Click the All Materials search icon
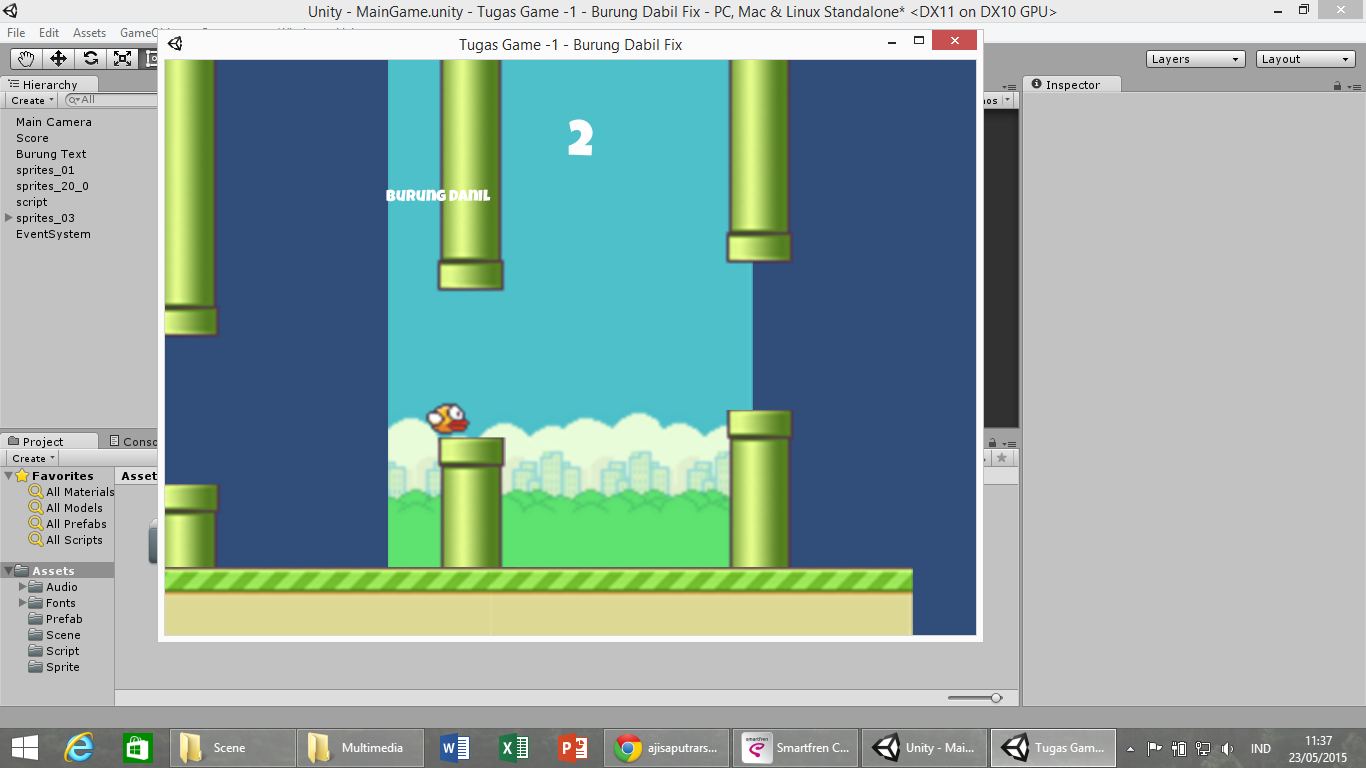1366x768 pixels. click(36, 492)
